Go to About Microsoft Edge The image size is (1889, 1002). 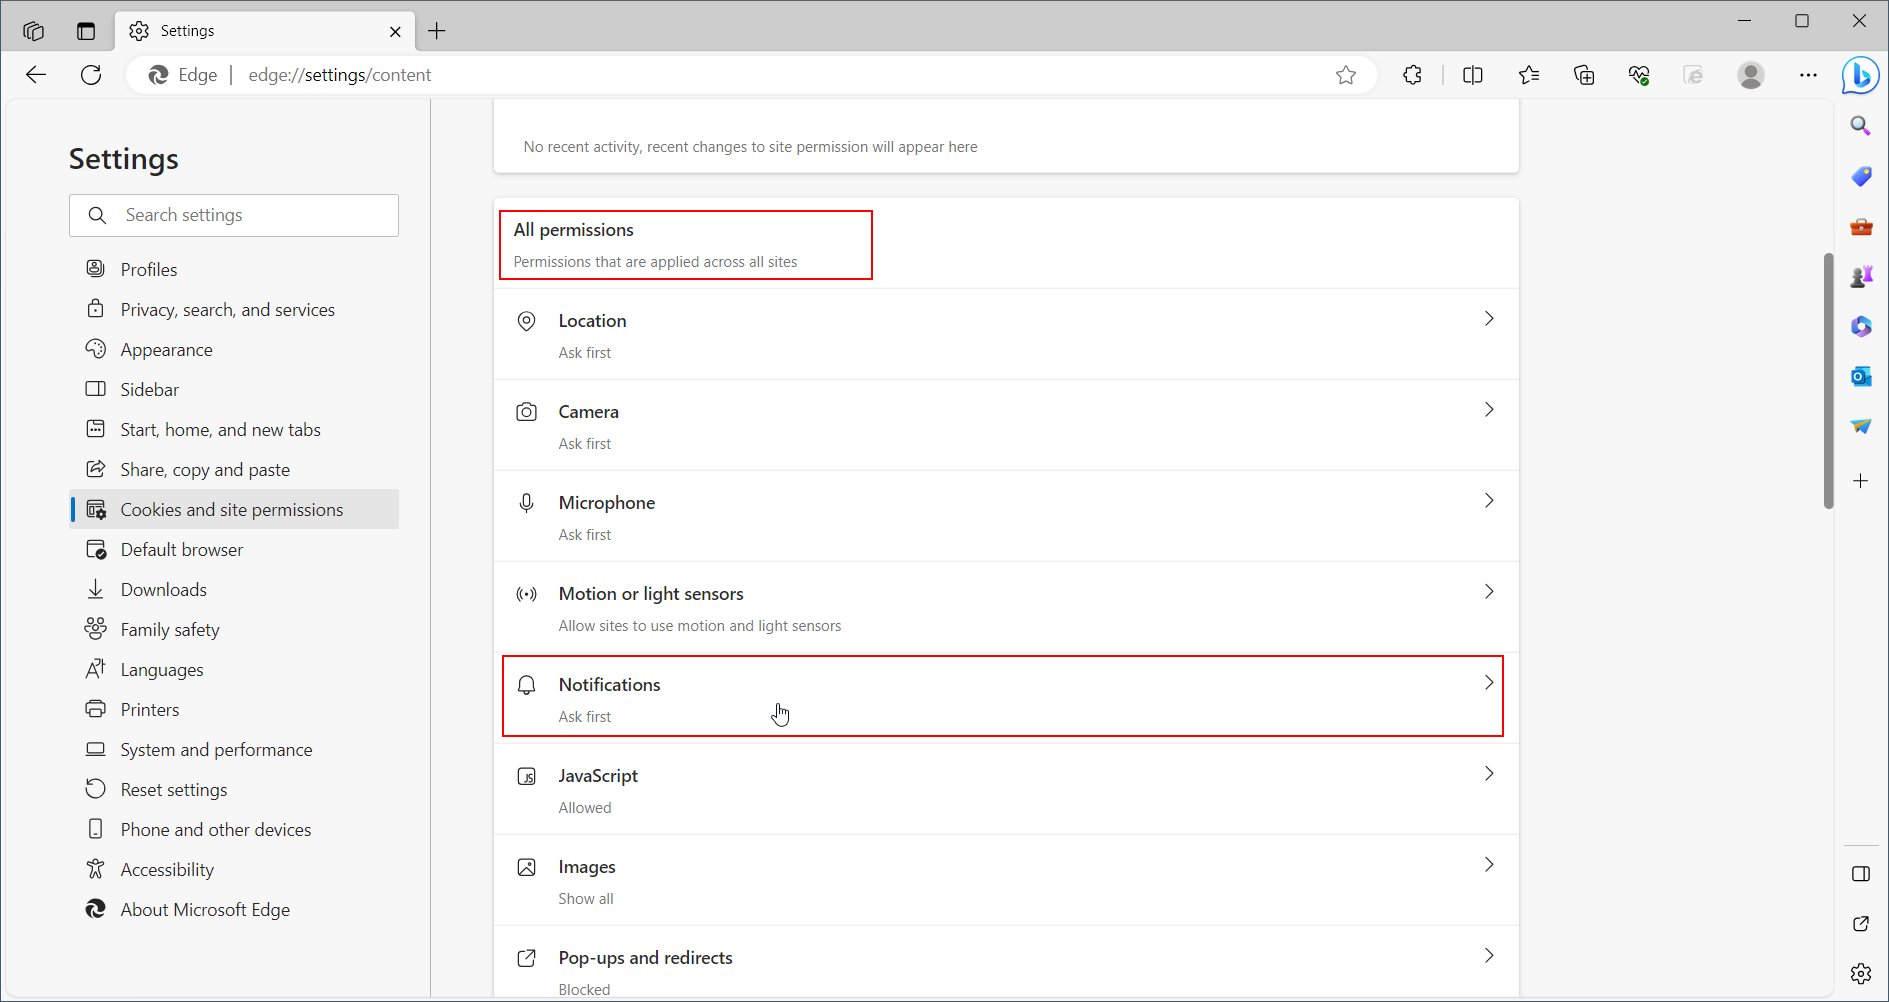pyautogui.click(x=205, y=910)
